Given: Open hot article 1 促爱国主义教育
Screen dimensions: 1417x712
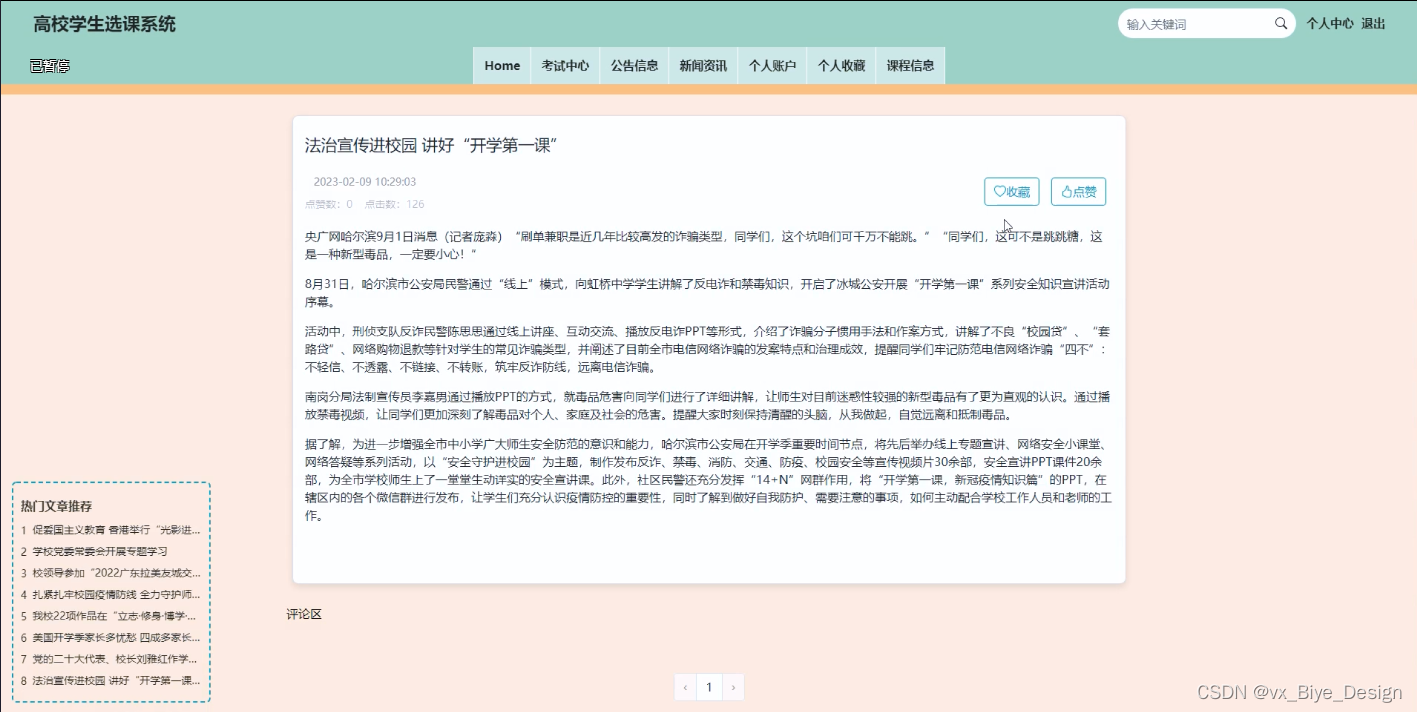Looking at the screenshot, I should (x=111, y=530).
